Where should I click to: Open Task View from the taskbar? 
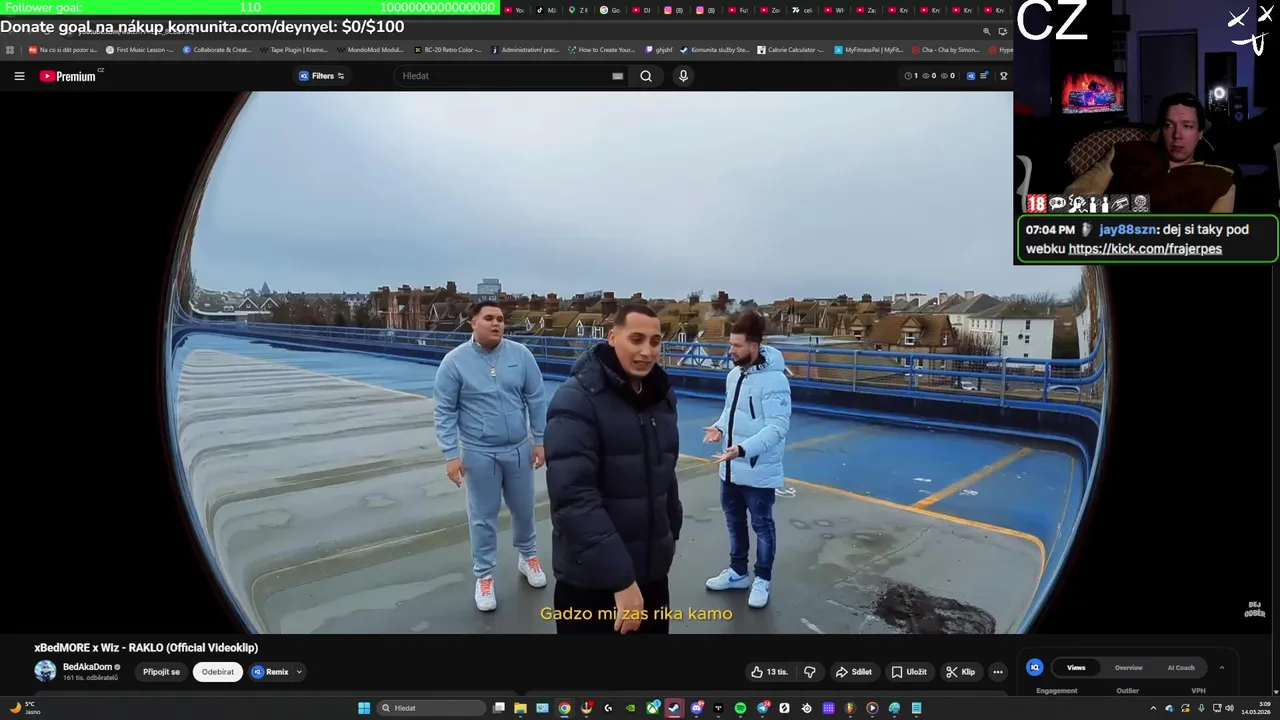click(x=499, y=708)
